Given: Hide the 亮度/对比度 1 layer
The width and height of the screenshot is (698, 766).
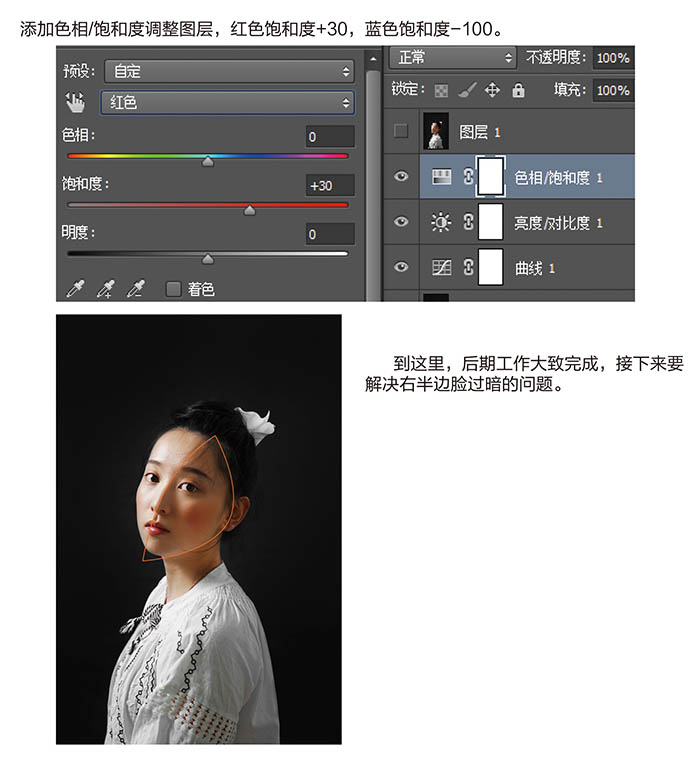Looking at the screenshot, I should tap(401, 221).
